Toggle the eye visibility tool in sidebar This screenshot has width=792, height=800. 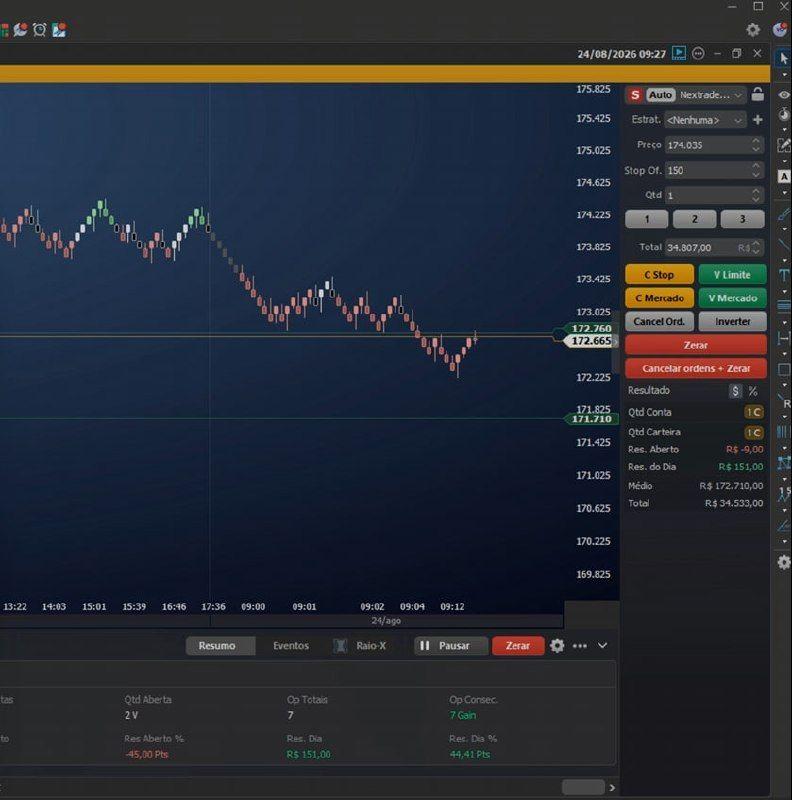coord(784,95)
